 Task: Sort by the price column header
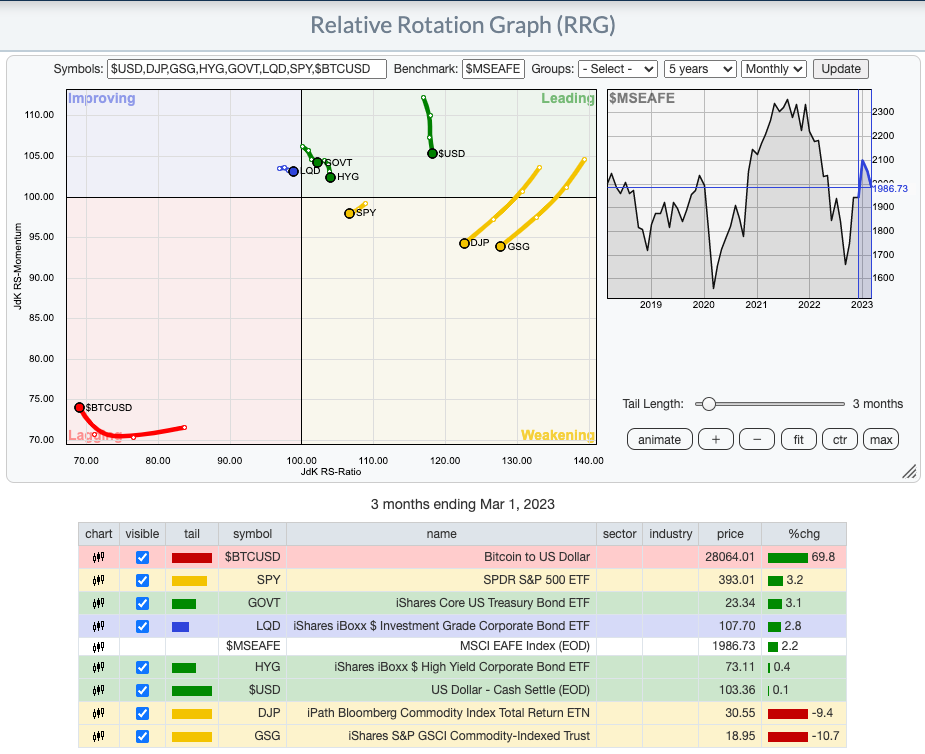[x=730, y=534]
